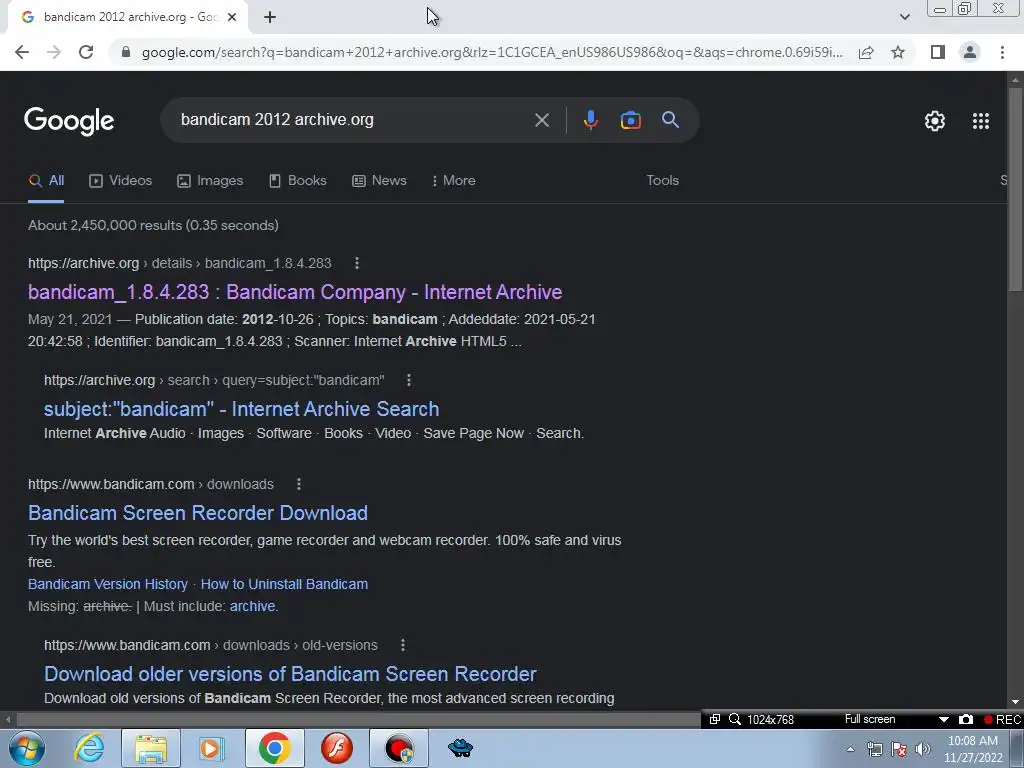This screenshot has height=768, width=1024.
Task: Open the bandicam_1.8.4.283 Internet Archive result
Action: (x=295, y=292)
